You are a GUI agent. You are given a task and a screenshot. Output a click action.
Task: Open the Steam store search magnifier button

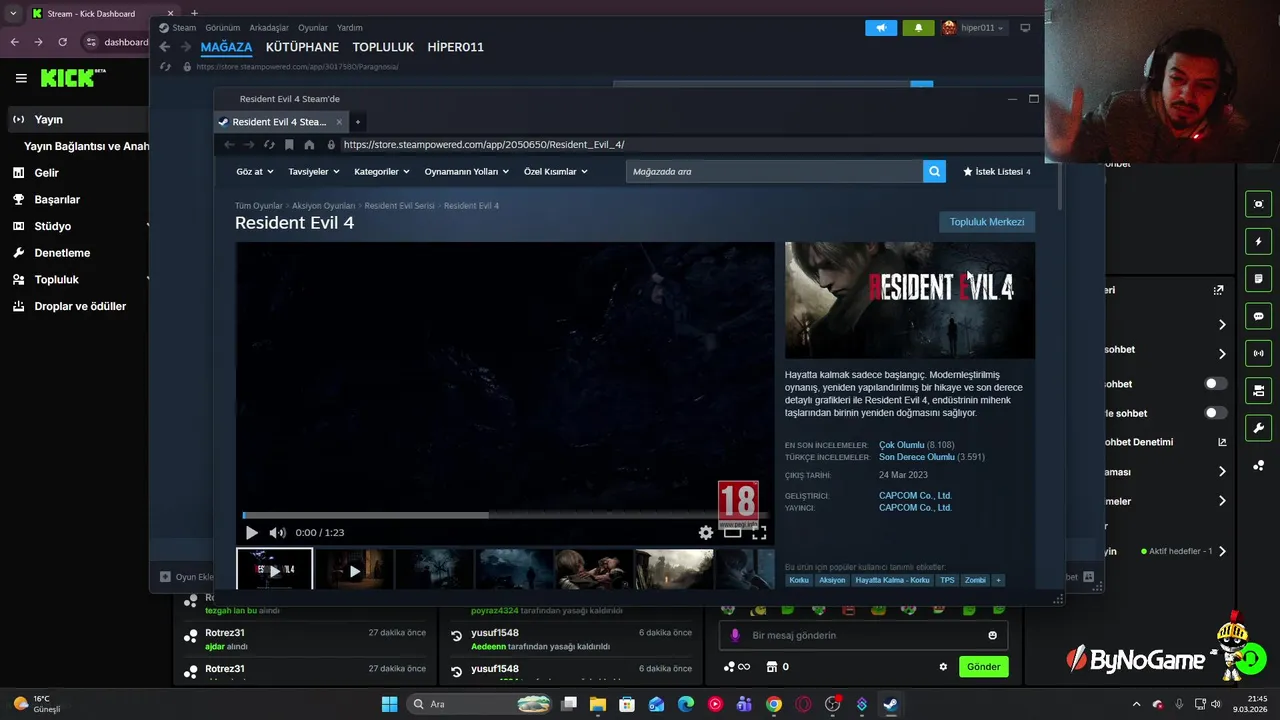click(x=934, y=171)
